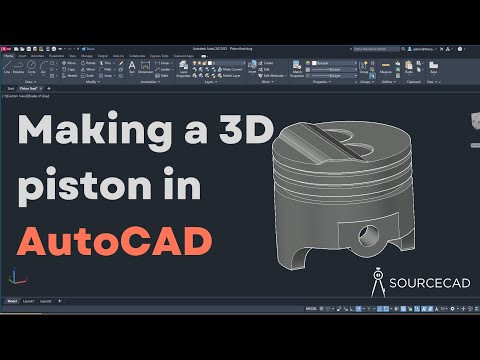
Task: Toggle grid display in status bar
Action: [321, 309]
